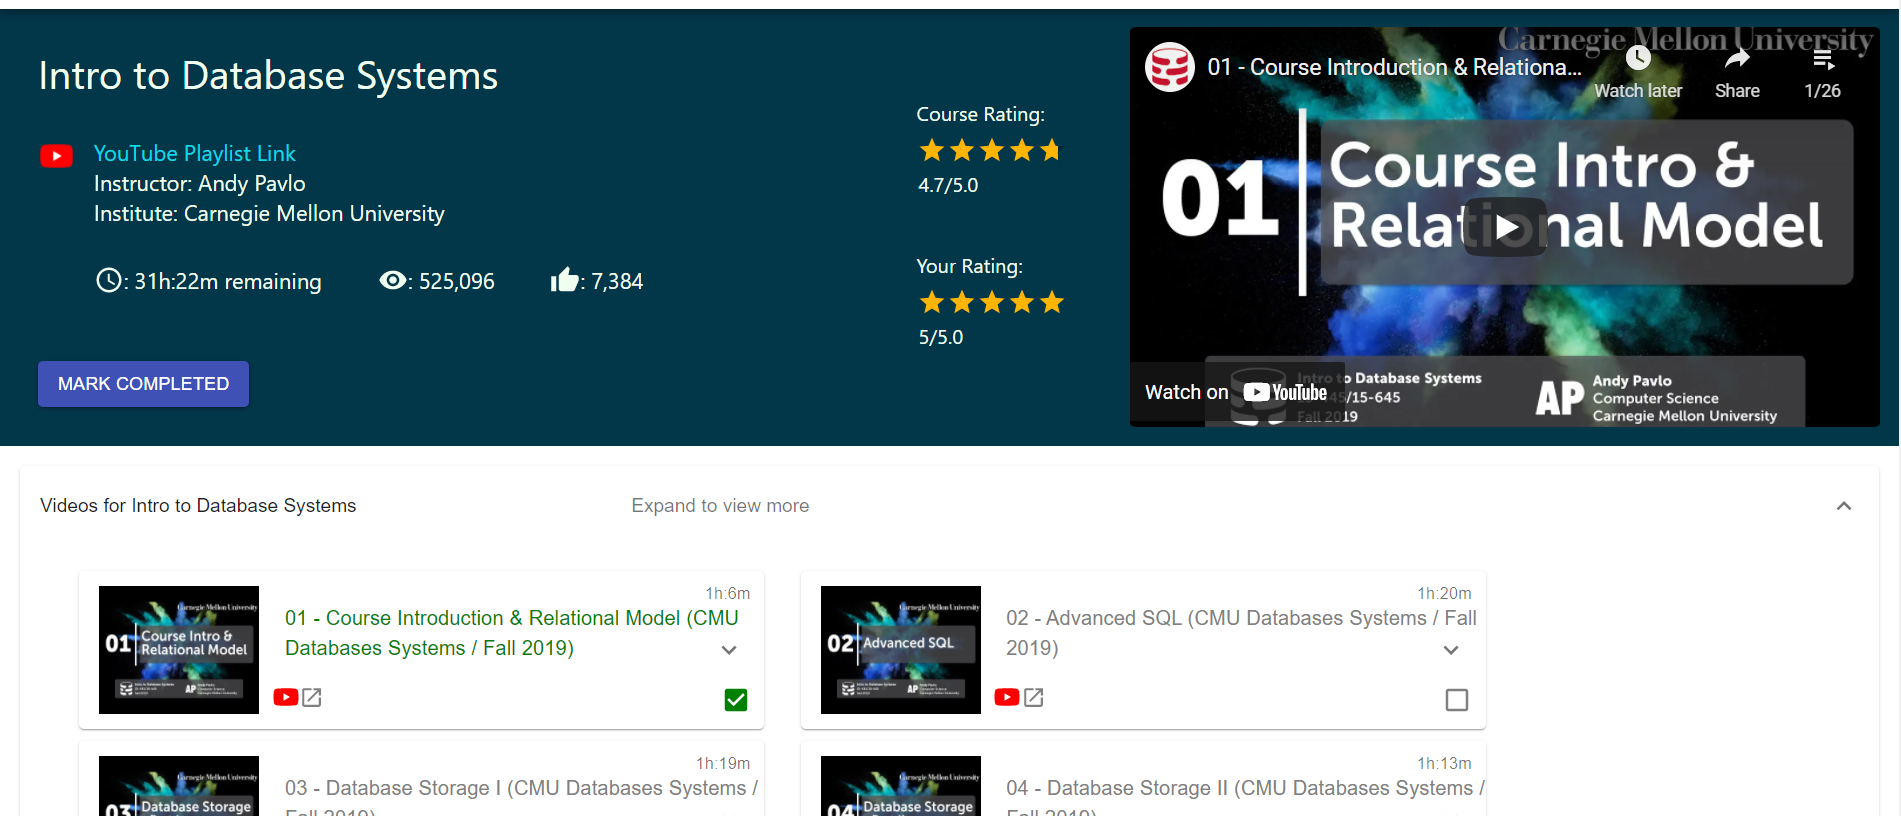1901x816 pixels.
Task: Click the 4.7/5.0 course rating value
Action: 948,185
